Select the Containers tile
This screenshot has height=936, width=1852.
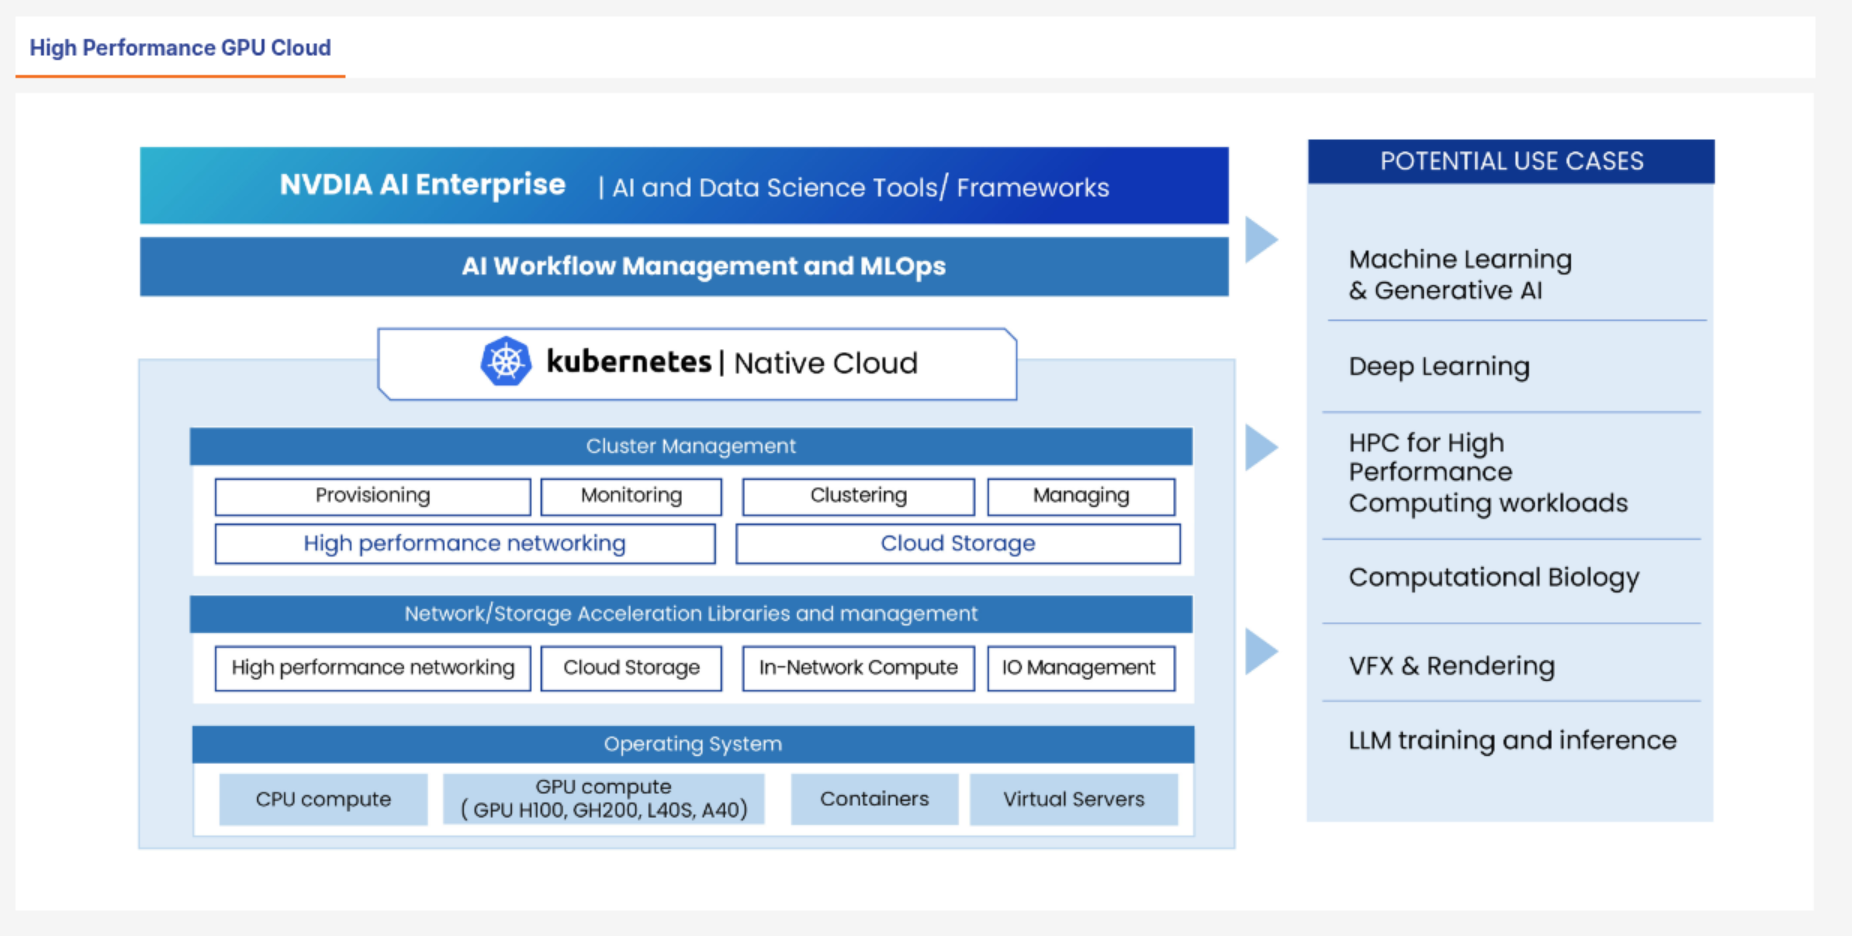click(874, 799)
